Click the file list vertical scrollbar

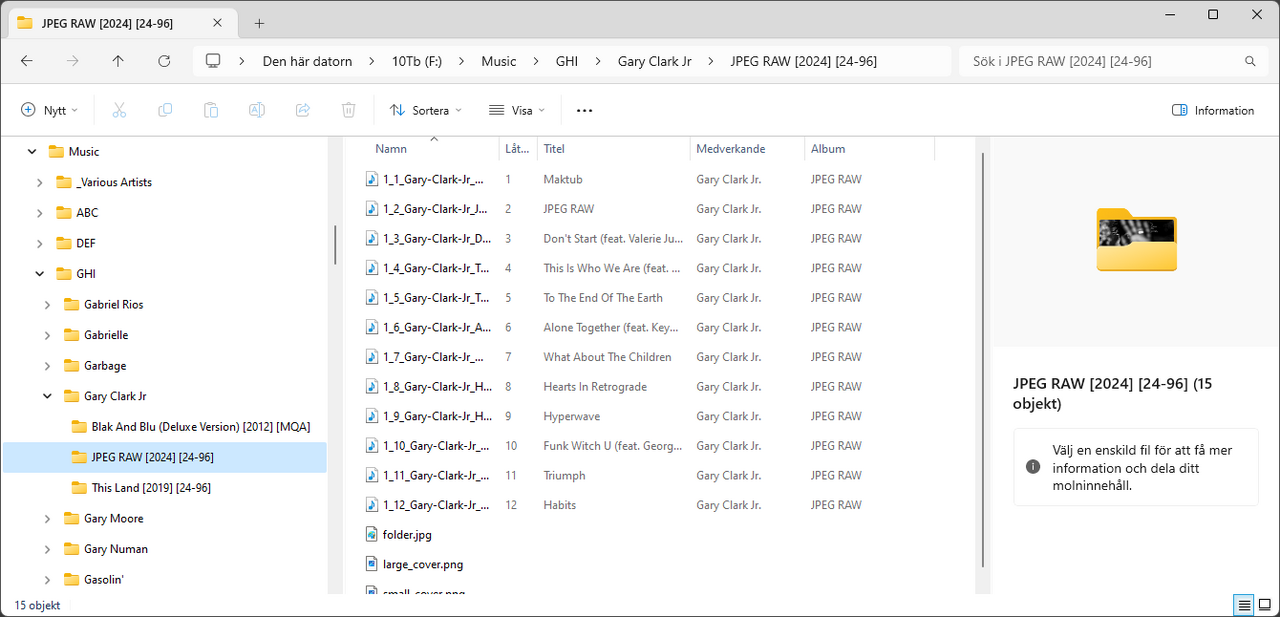coord(984,358)
